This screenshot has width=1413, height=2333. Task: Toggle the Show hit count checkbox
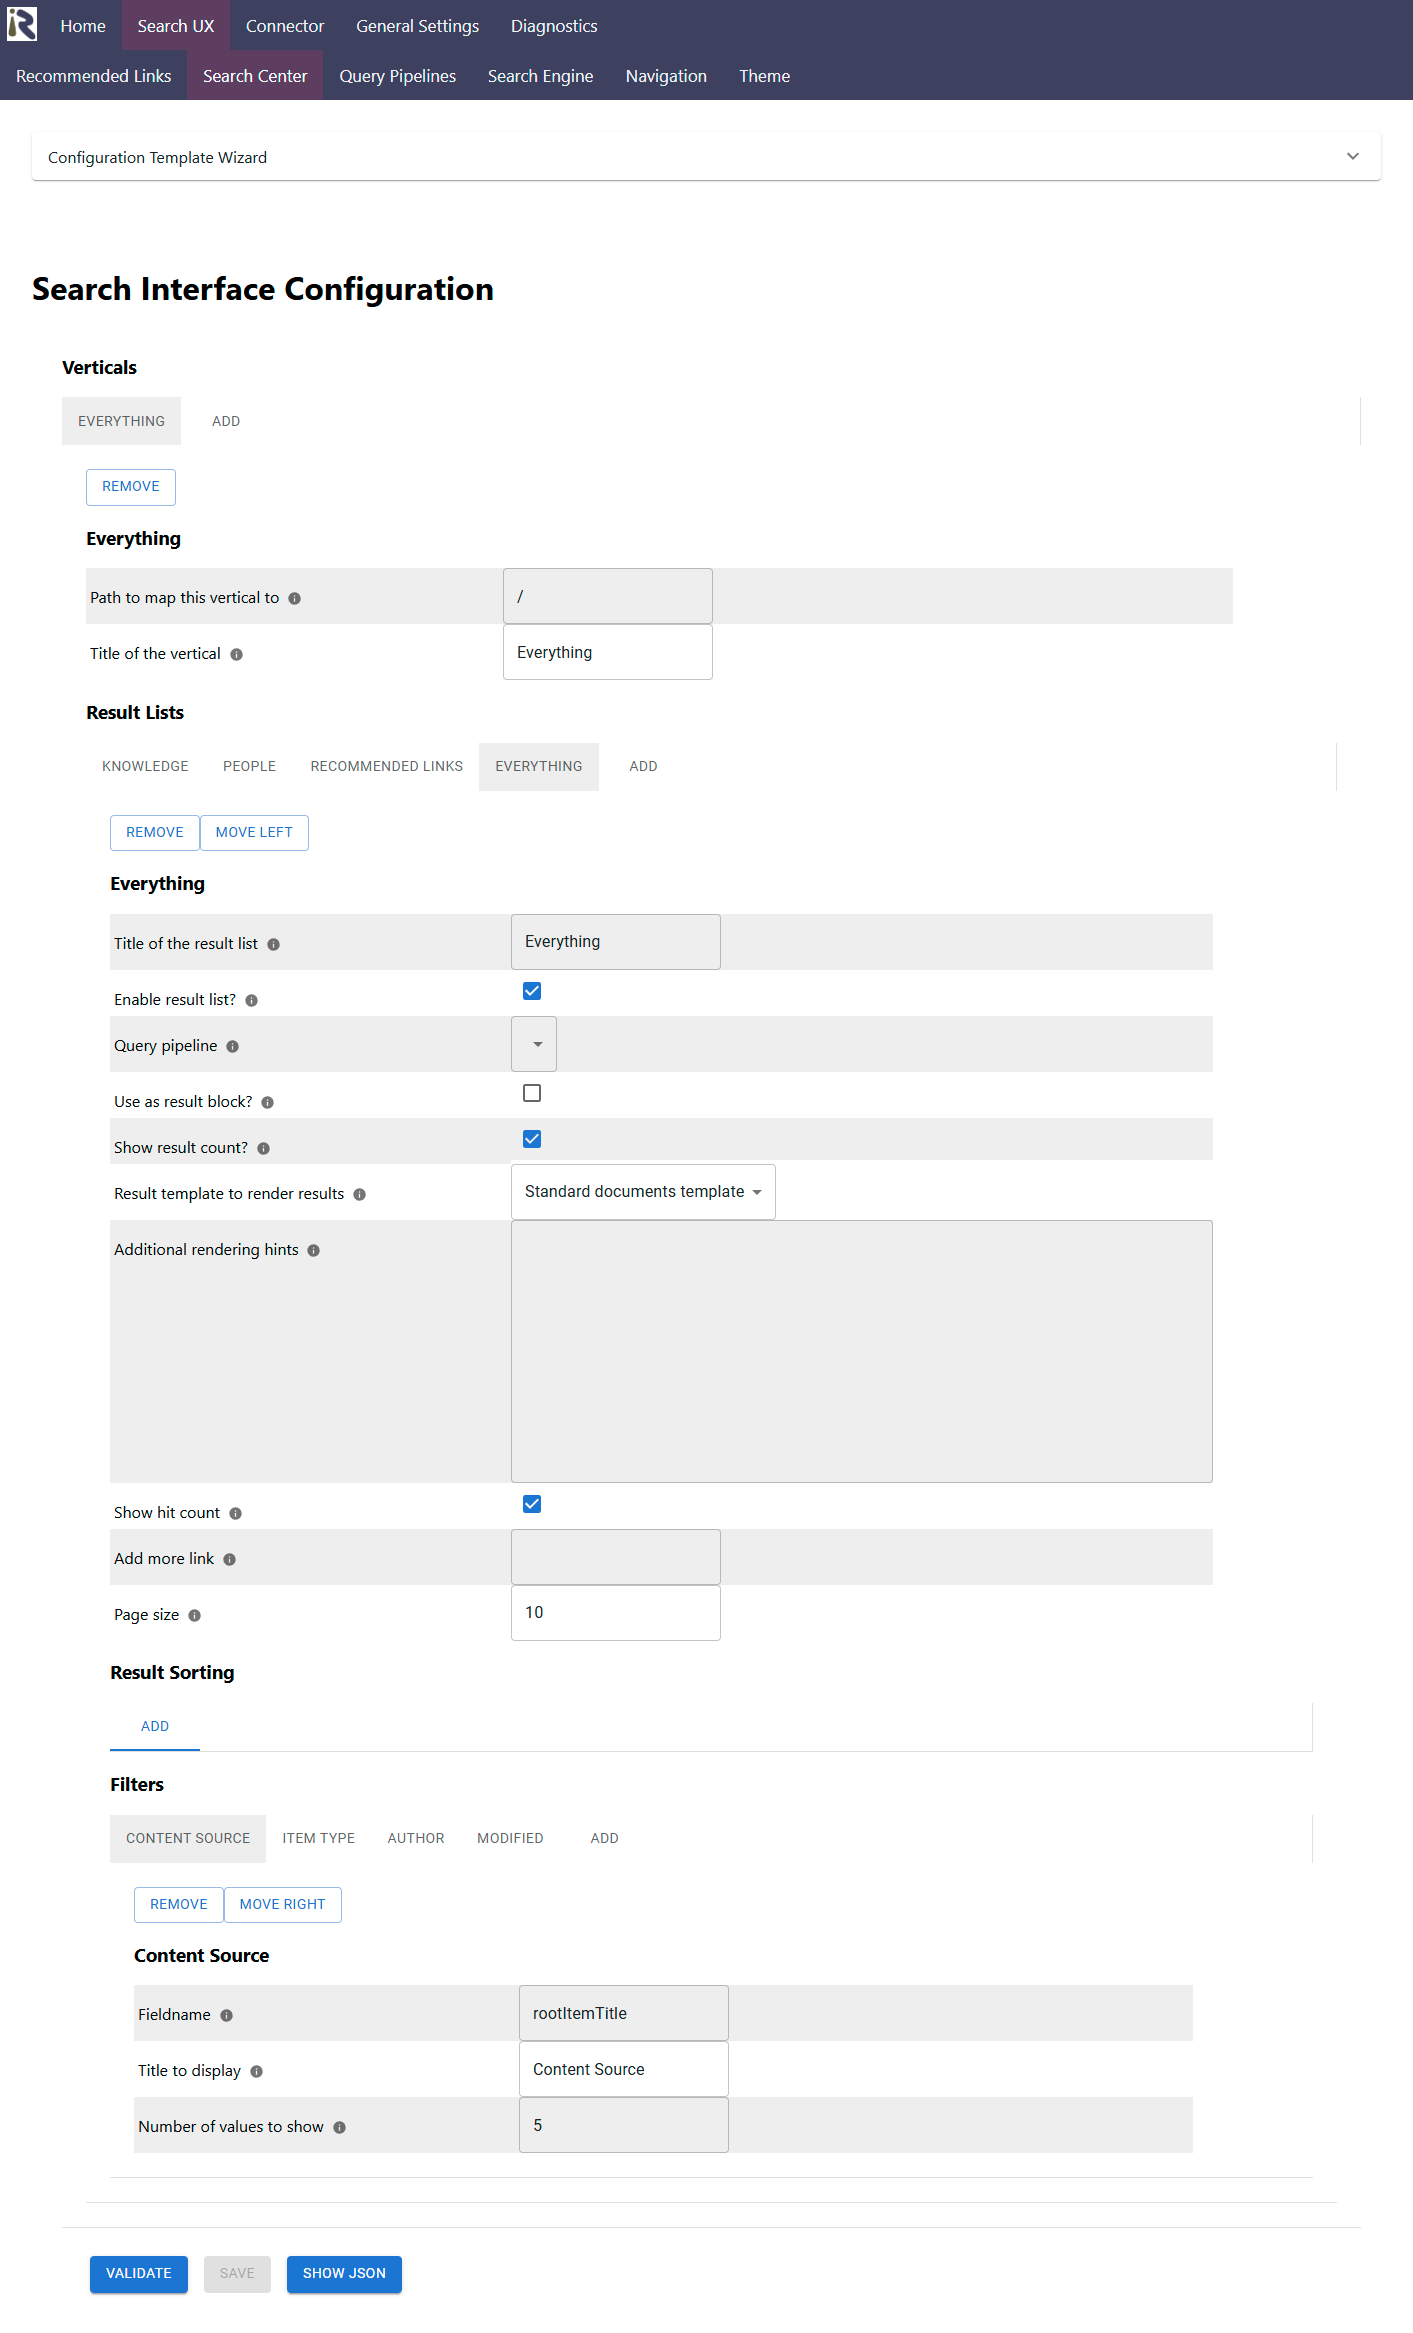point(532,1504)
